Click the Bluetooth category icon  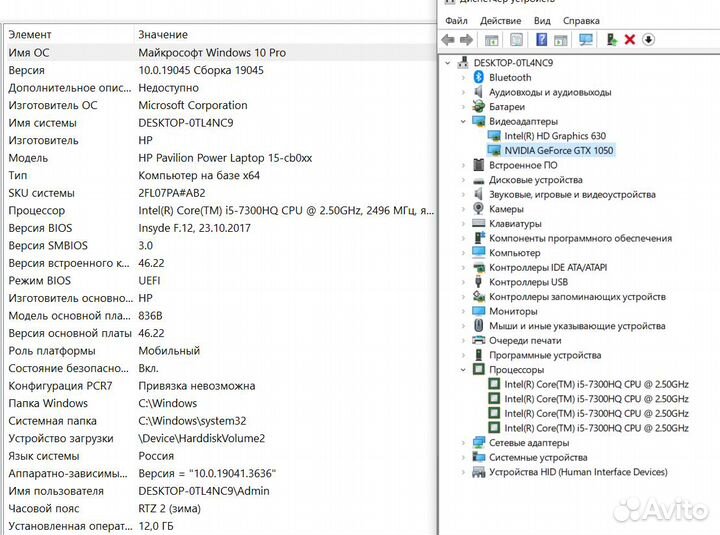click(478, 77)
